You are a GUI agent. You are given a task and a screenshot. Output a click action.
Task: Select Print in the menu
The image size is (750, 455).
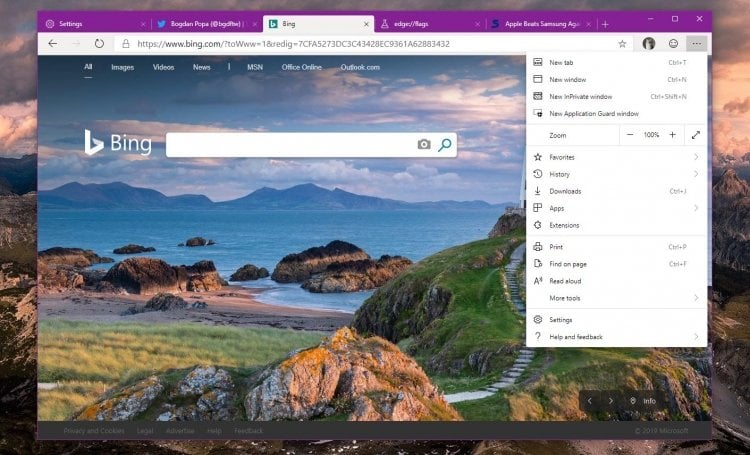coord(617,247)
